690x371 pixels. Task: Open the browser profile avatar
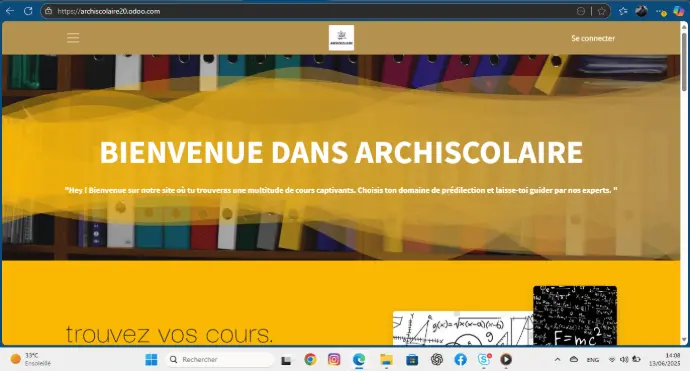pyautogui.click(x=641, y=11)
